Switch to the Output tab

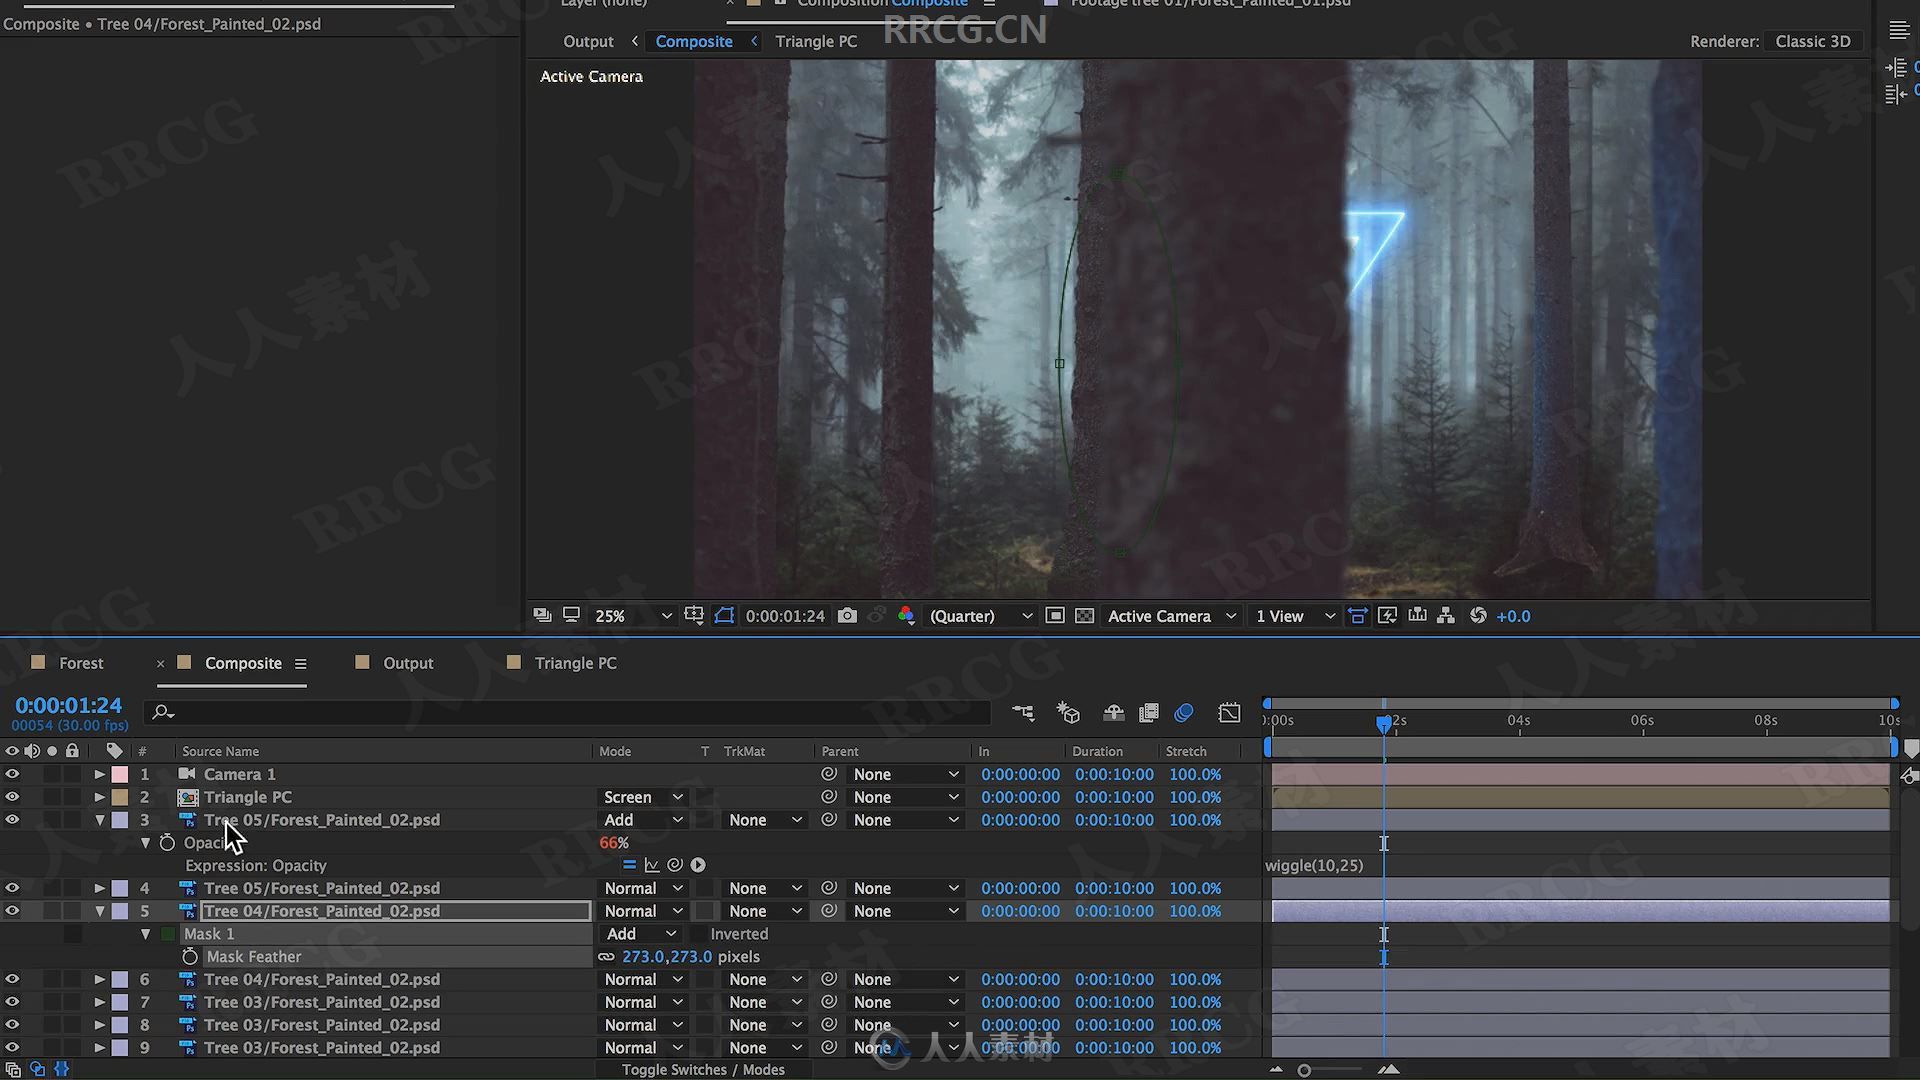click(407, 662)
